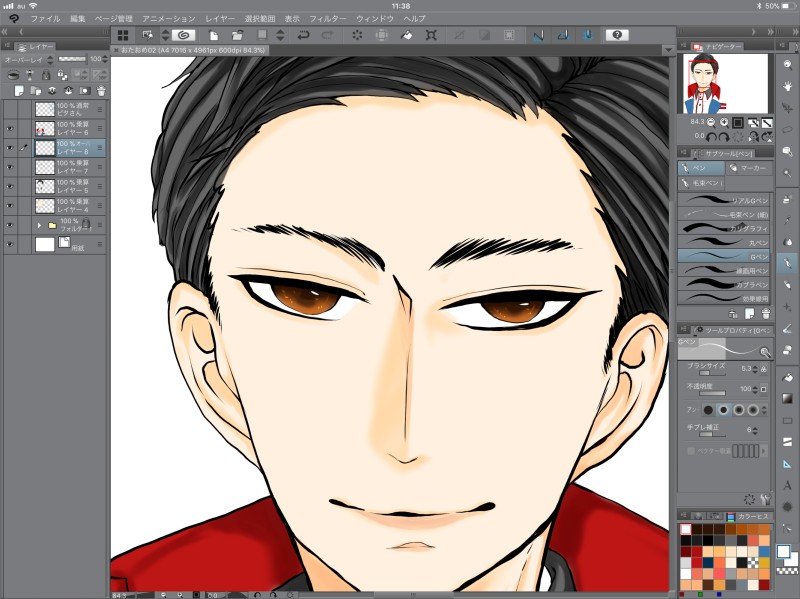This screenshot has height=599, width=800.
Task: Collapse right panel with double-arrow
Action: [x=770, y=32]
